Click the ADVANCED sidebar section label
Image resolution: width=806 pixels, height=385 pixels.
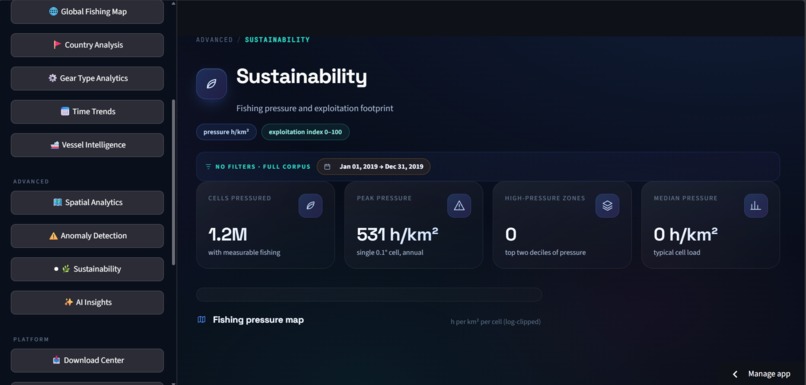pyautogui.click(x=31, y=181)
